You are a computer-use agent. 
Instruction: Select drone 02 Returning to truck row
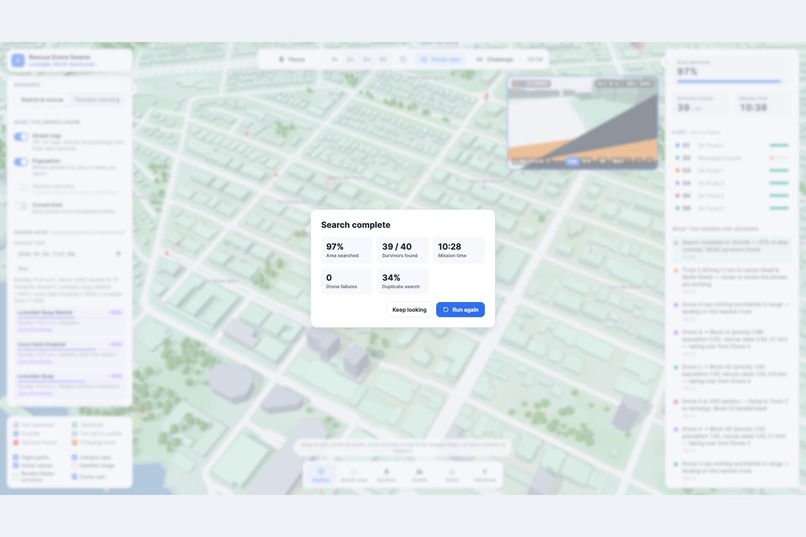pyautogui.click(x=731, y=158)
